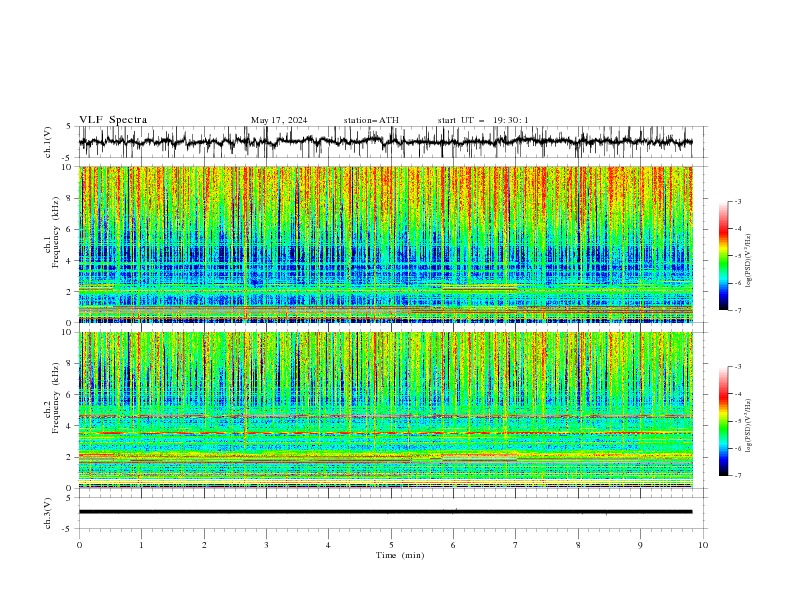Click the "start UT = 19:30:1" text
This screenshot has width=792, height=612.
tap(483, 120)
